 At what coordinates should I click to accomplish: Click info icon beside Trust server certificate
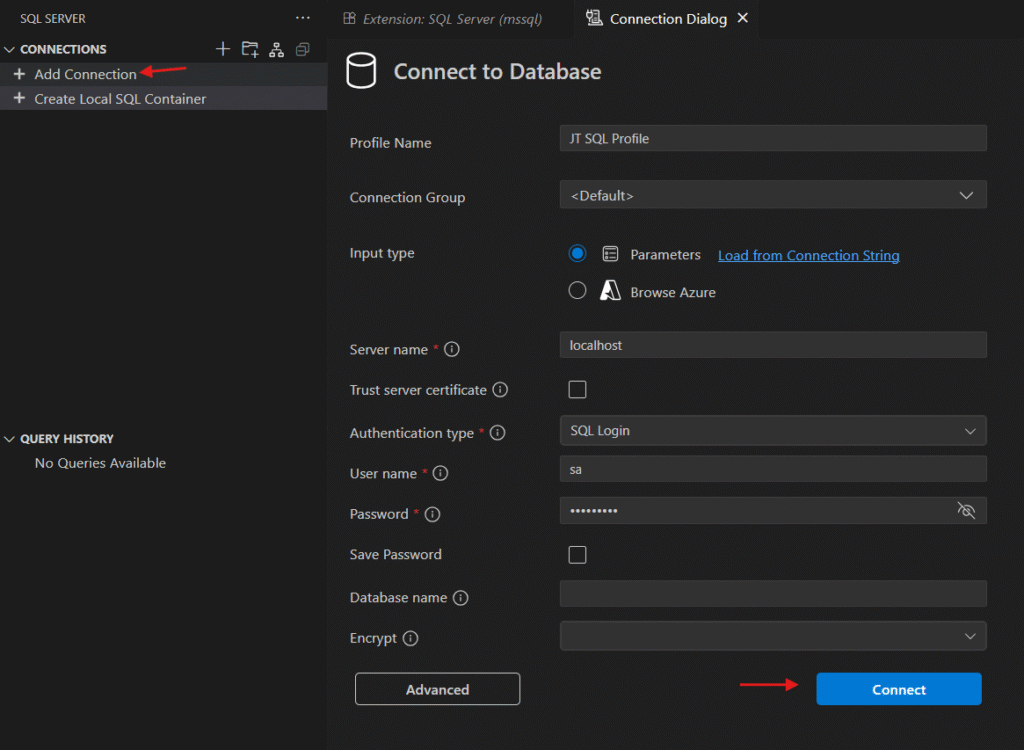(x=500, y=390)
